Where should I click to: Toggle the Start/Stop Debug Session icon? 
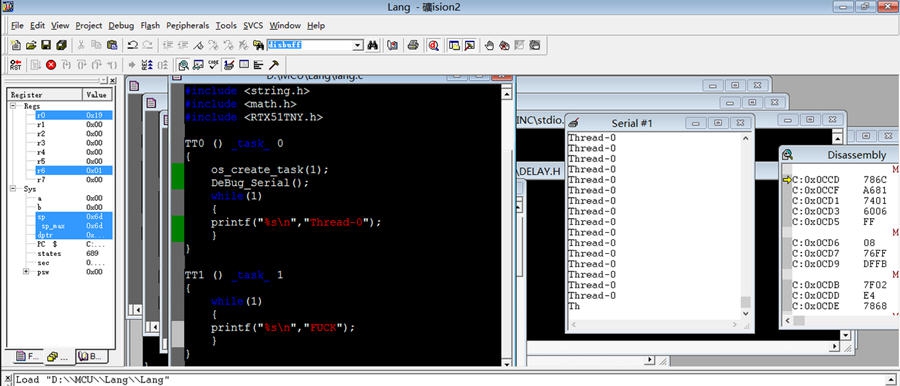tap(433, 45)
